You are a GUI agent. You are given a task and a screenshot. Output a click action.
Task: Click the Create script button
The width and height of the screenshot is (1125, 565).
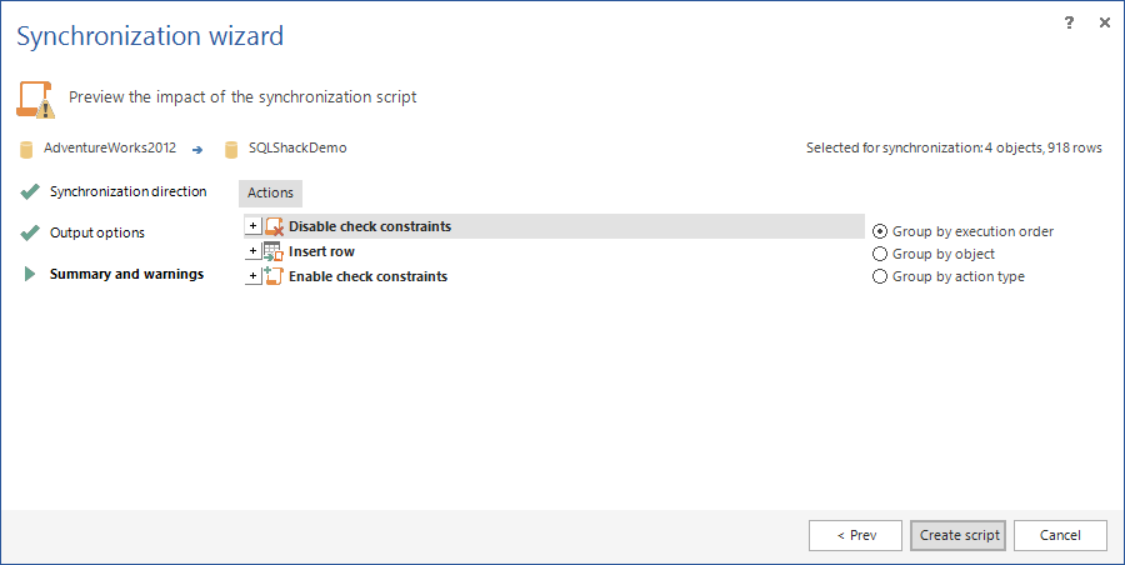tap(959, 535)
